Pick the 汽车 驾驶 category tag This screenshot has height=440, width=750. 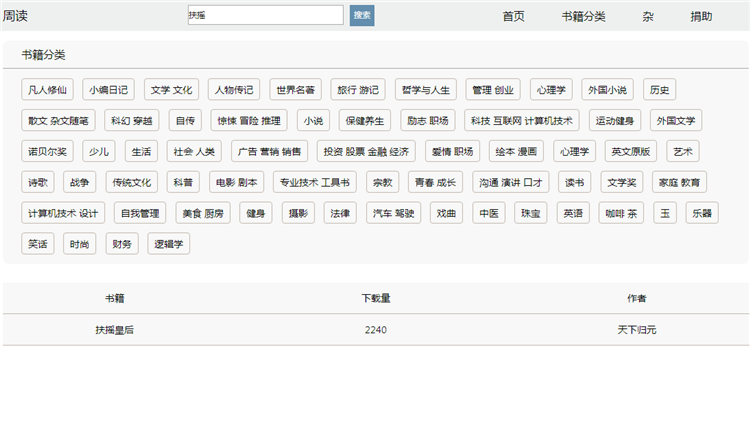pos(394,213)
